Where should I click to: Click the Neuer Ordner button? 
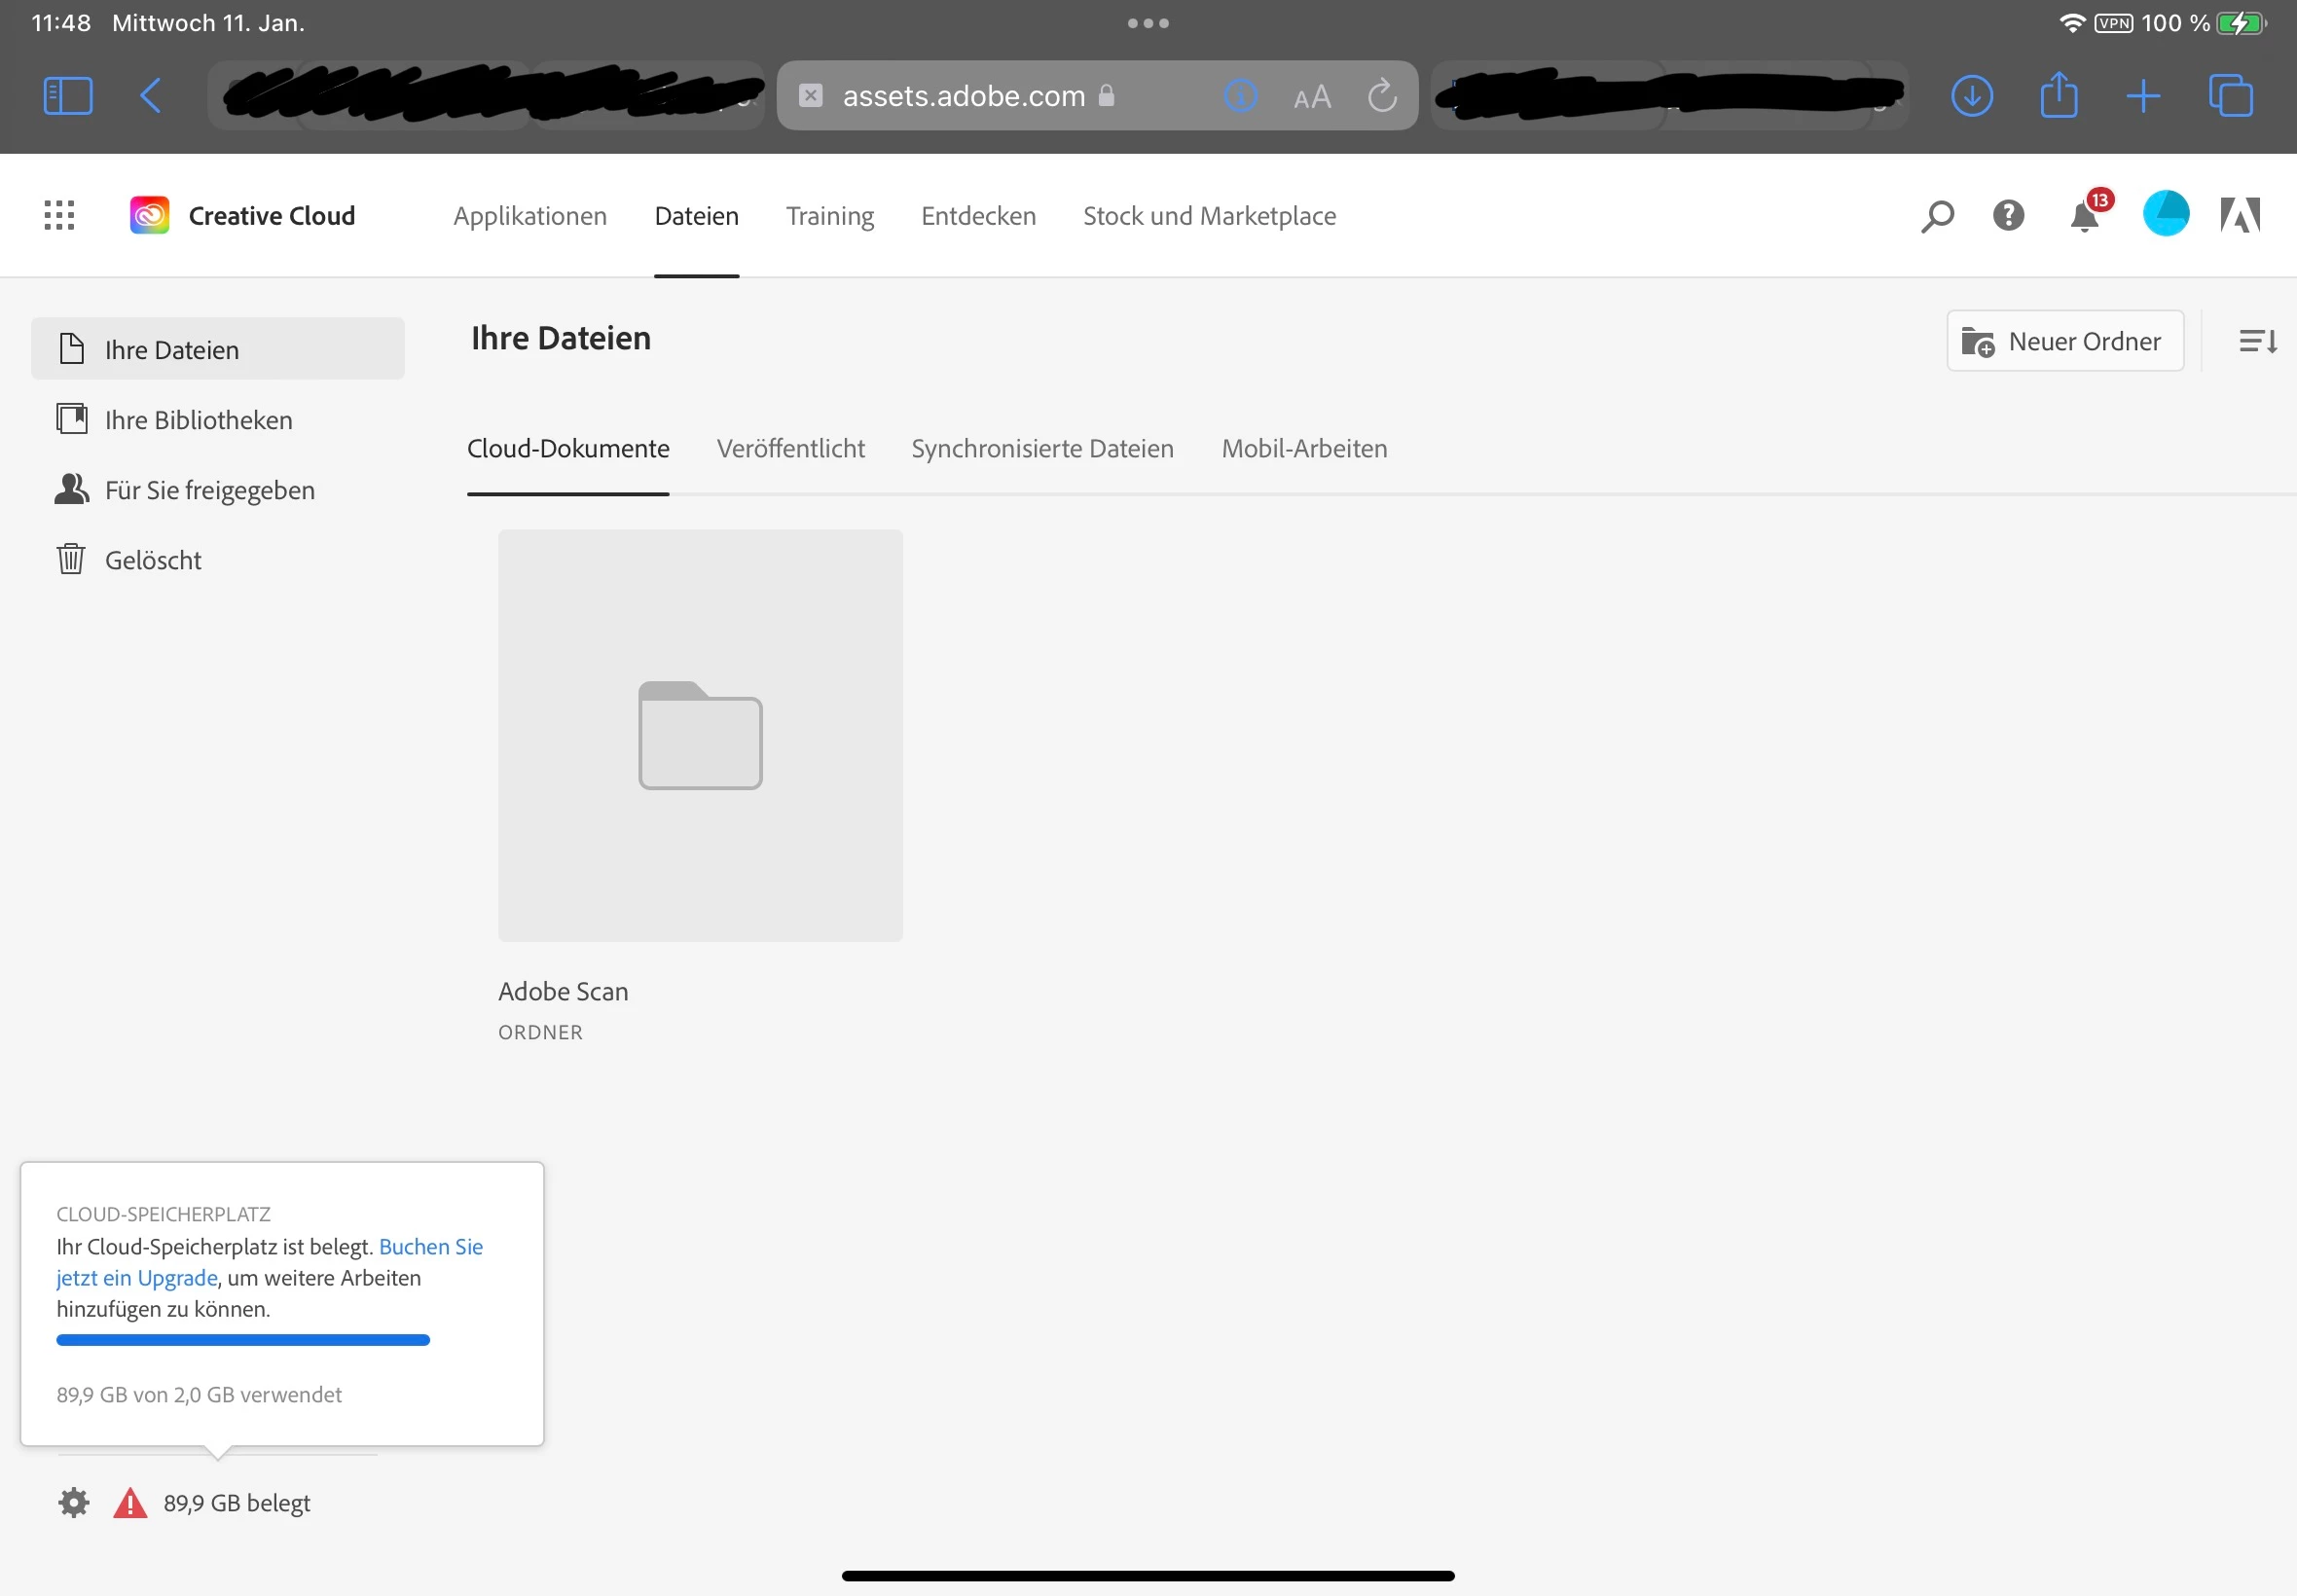(x=2064, y=342)
